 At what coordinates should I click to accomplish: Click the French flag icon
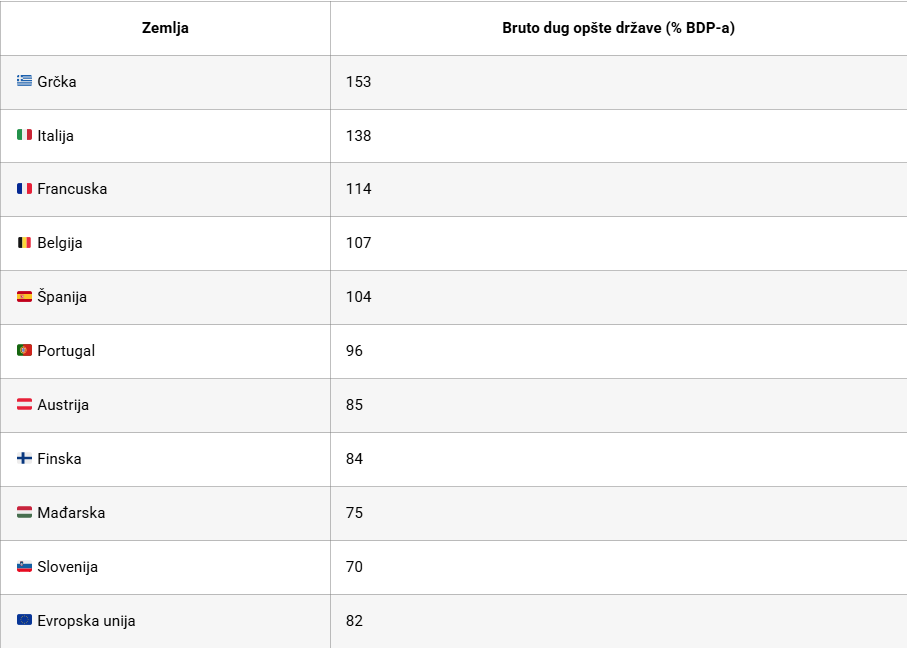tap(24, 189)
